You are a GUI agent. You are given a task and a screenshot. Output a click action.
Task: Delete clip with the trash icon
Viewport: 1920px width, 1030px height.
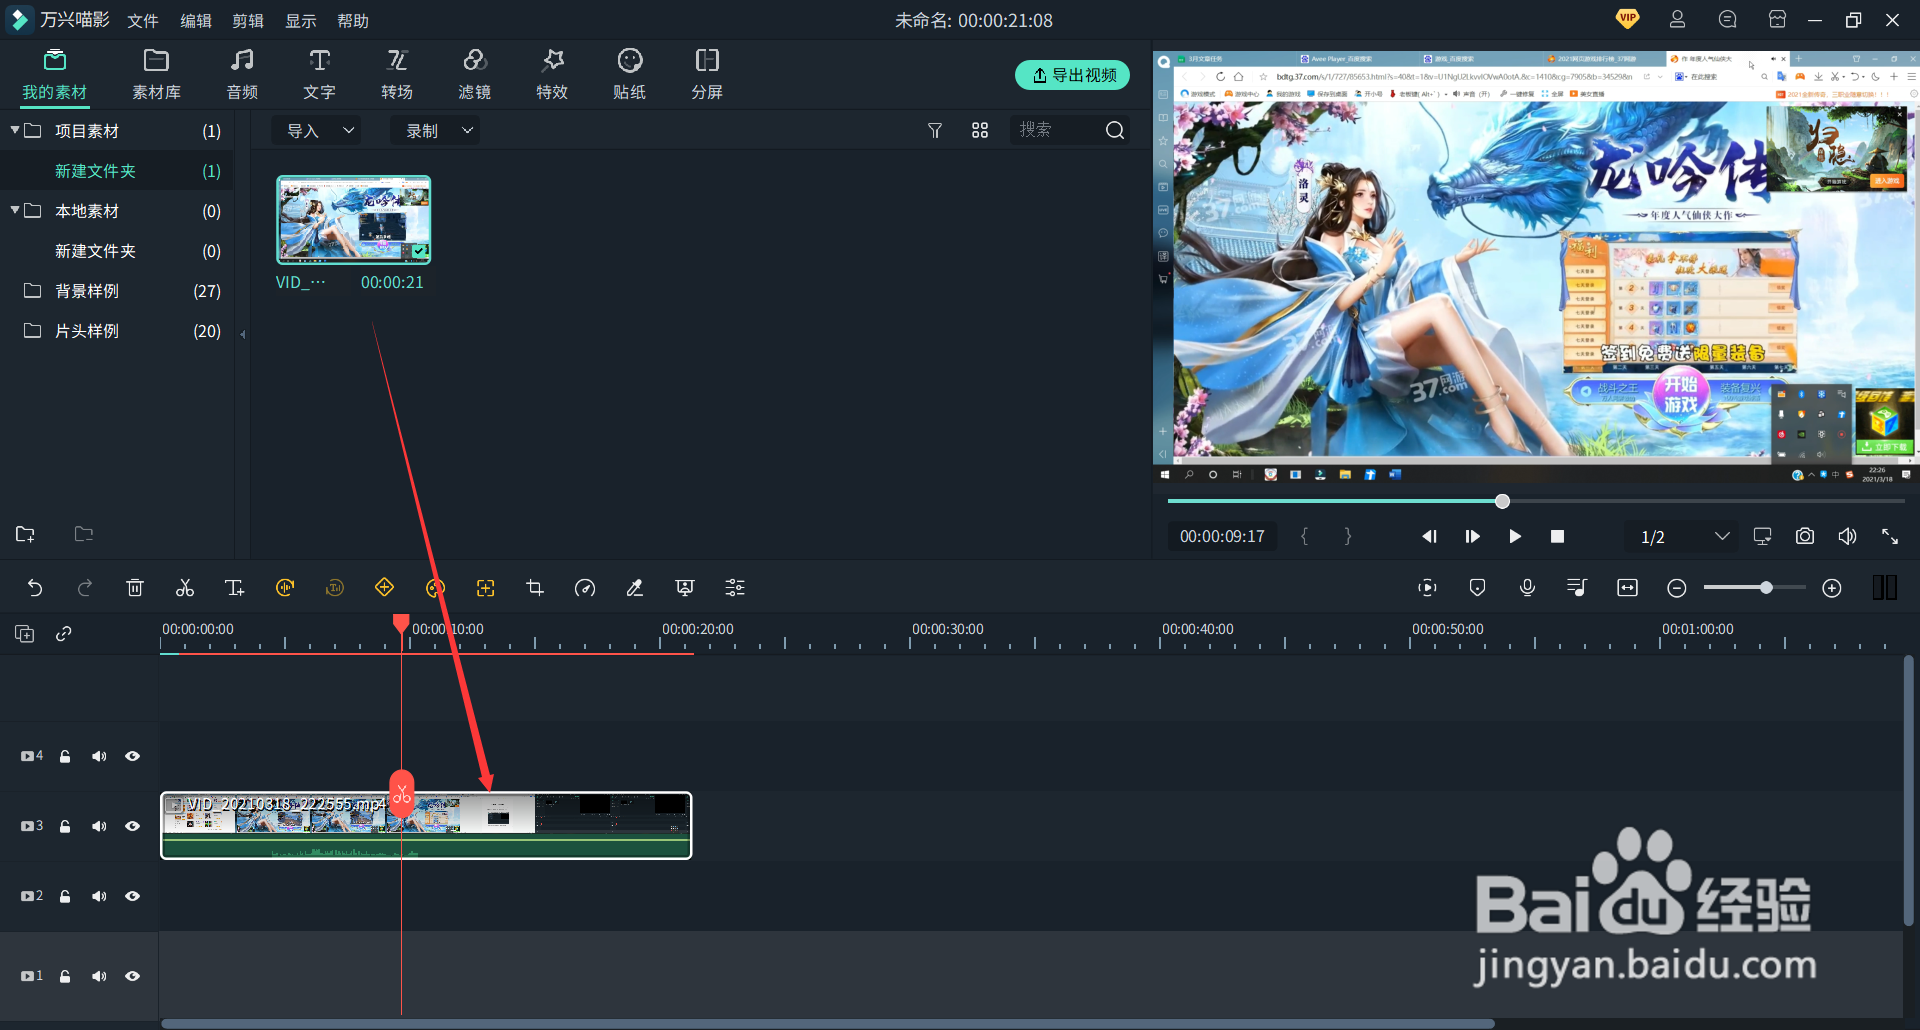point(135,588)
